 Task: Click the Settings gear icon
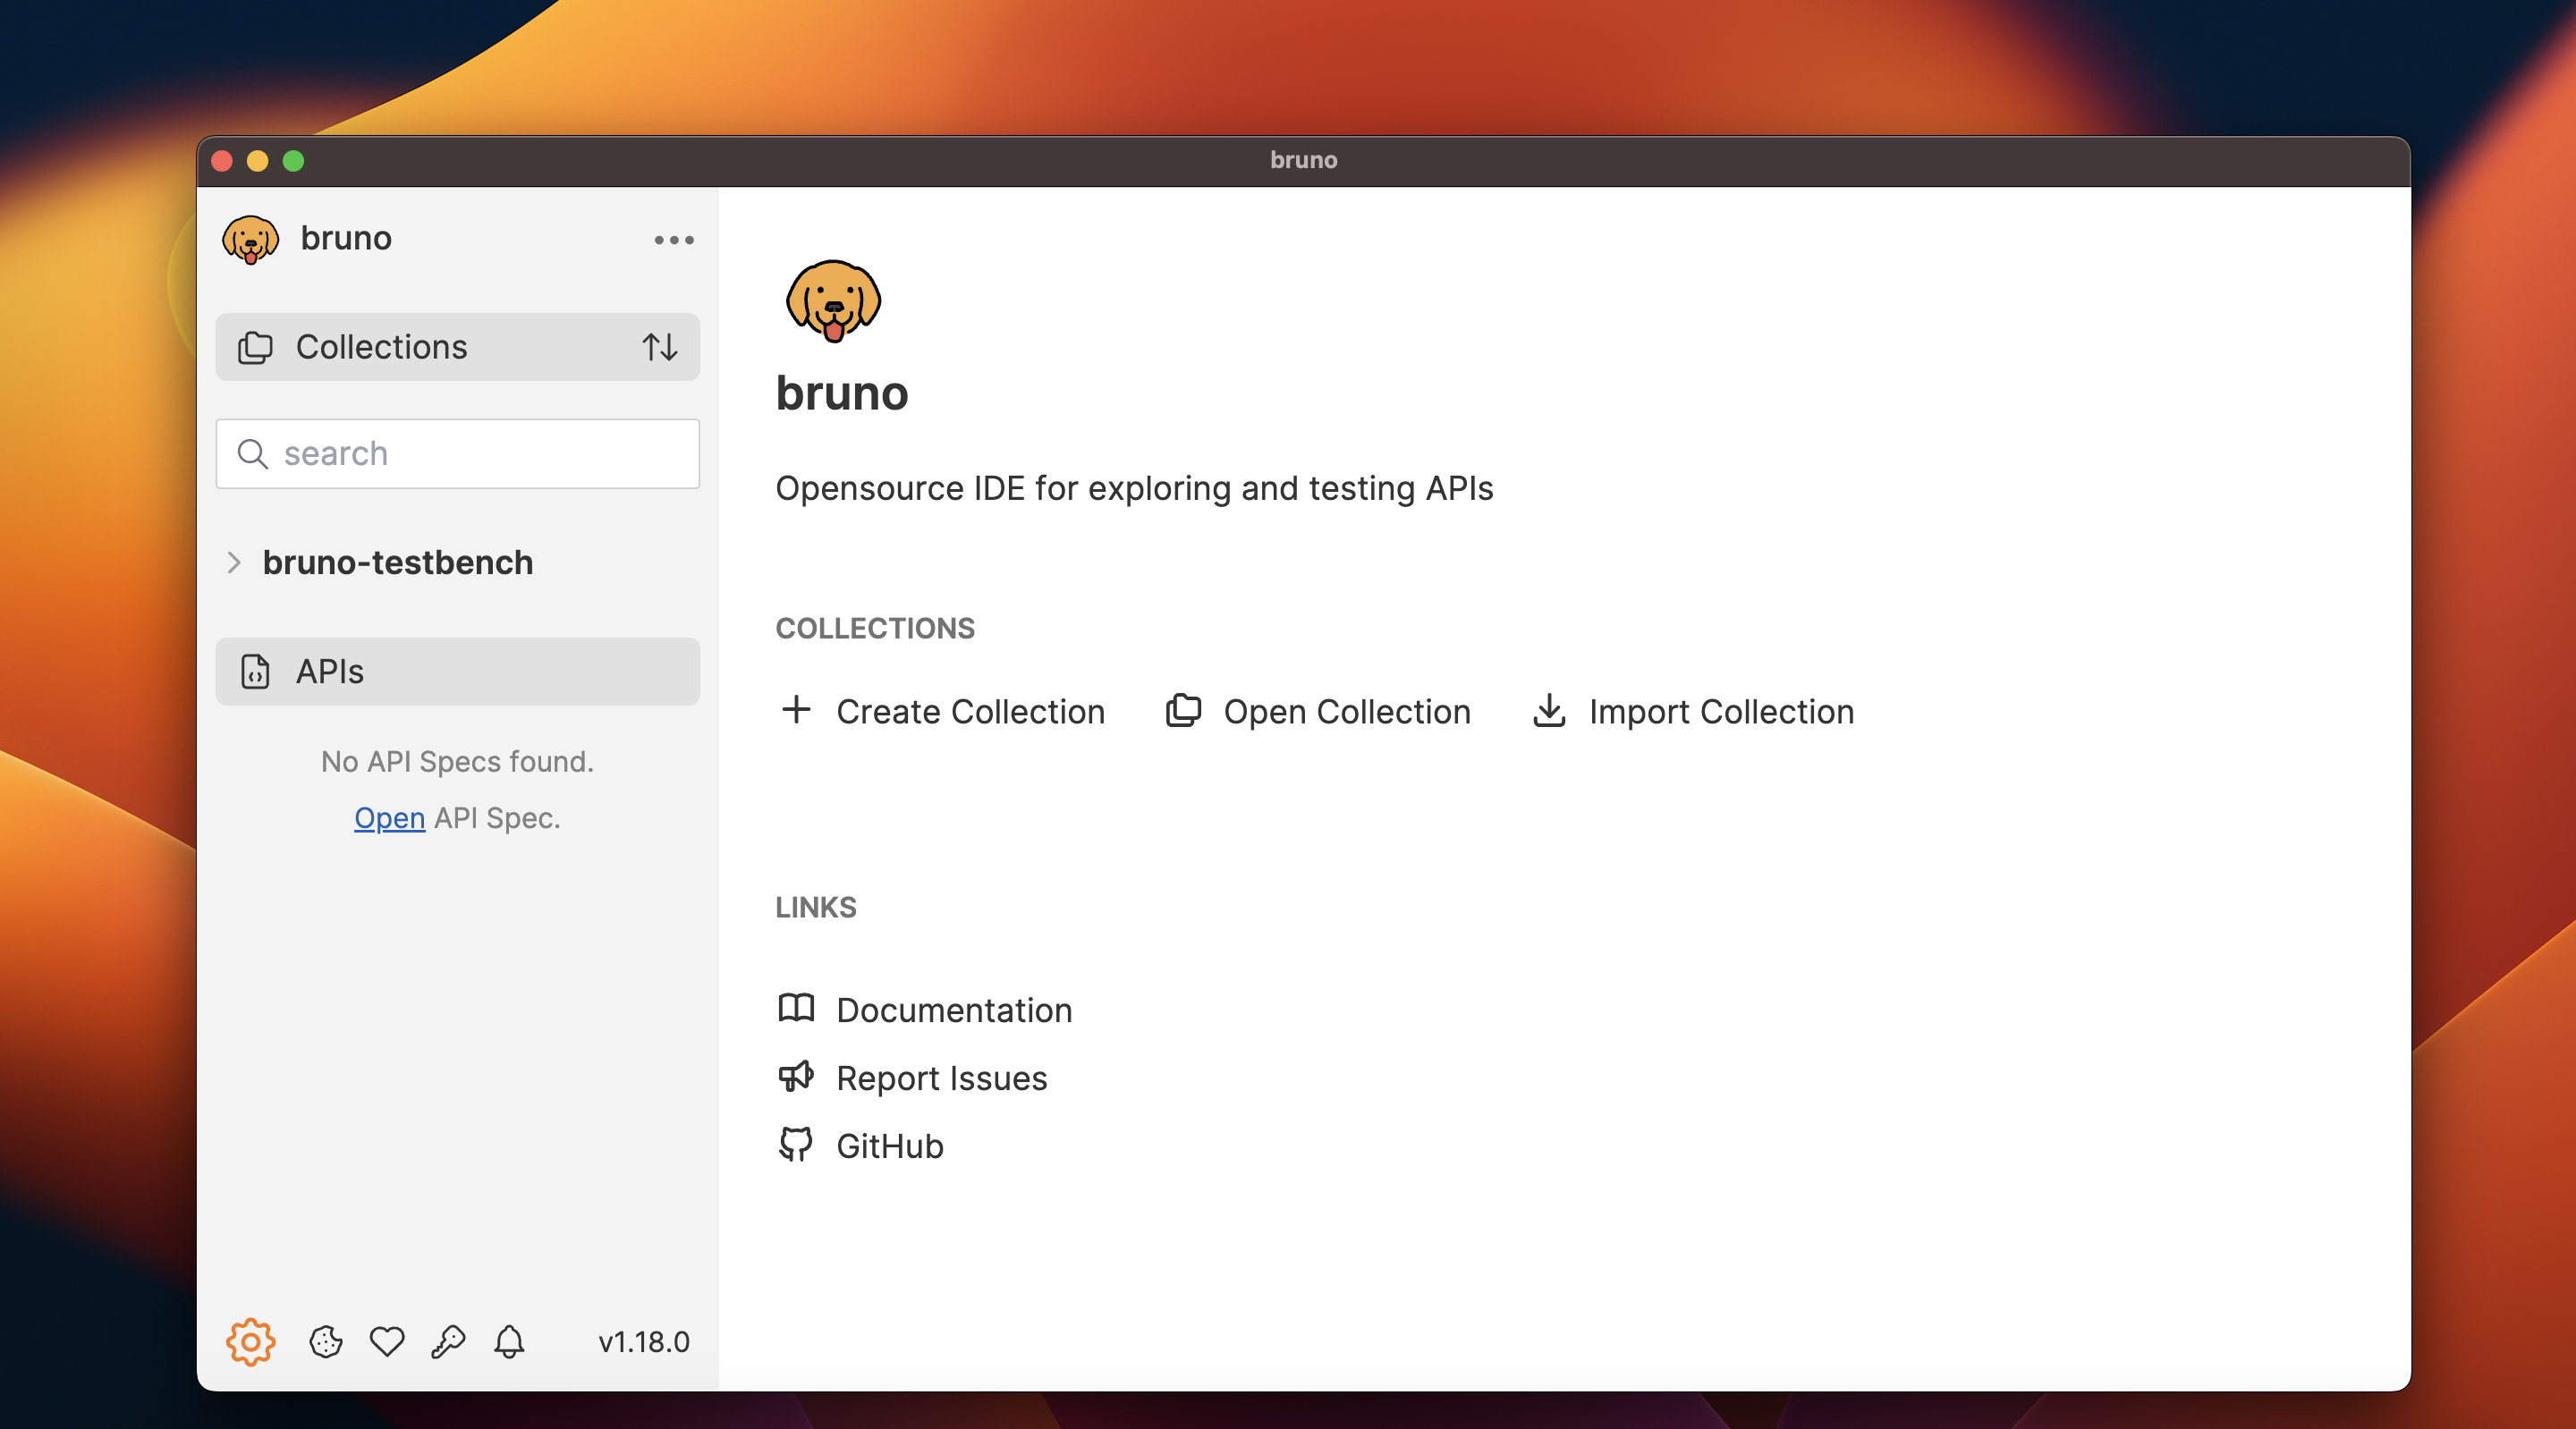(x=248, y=1340)
